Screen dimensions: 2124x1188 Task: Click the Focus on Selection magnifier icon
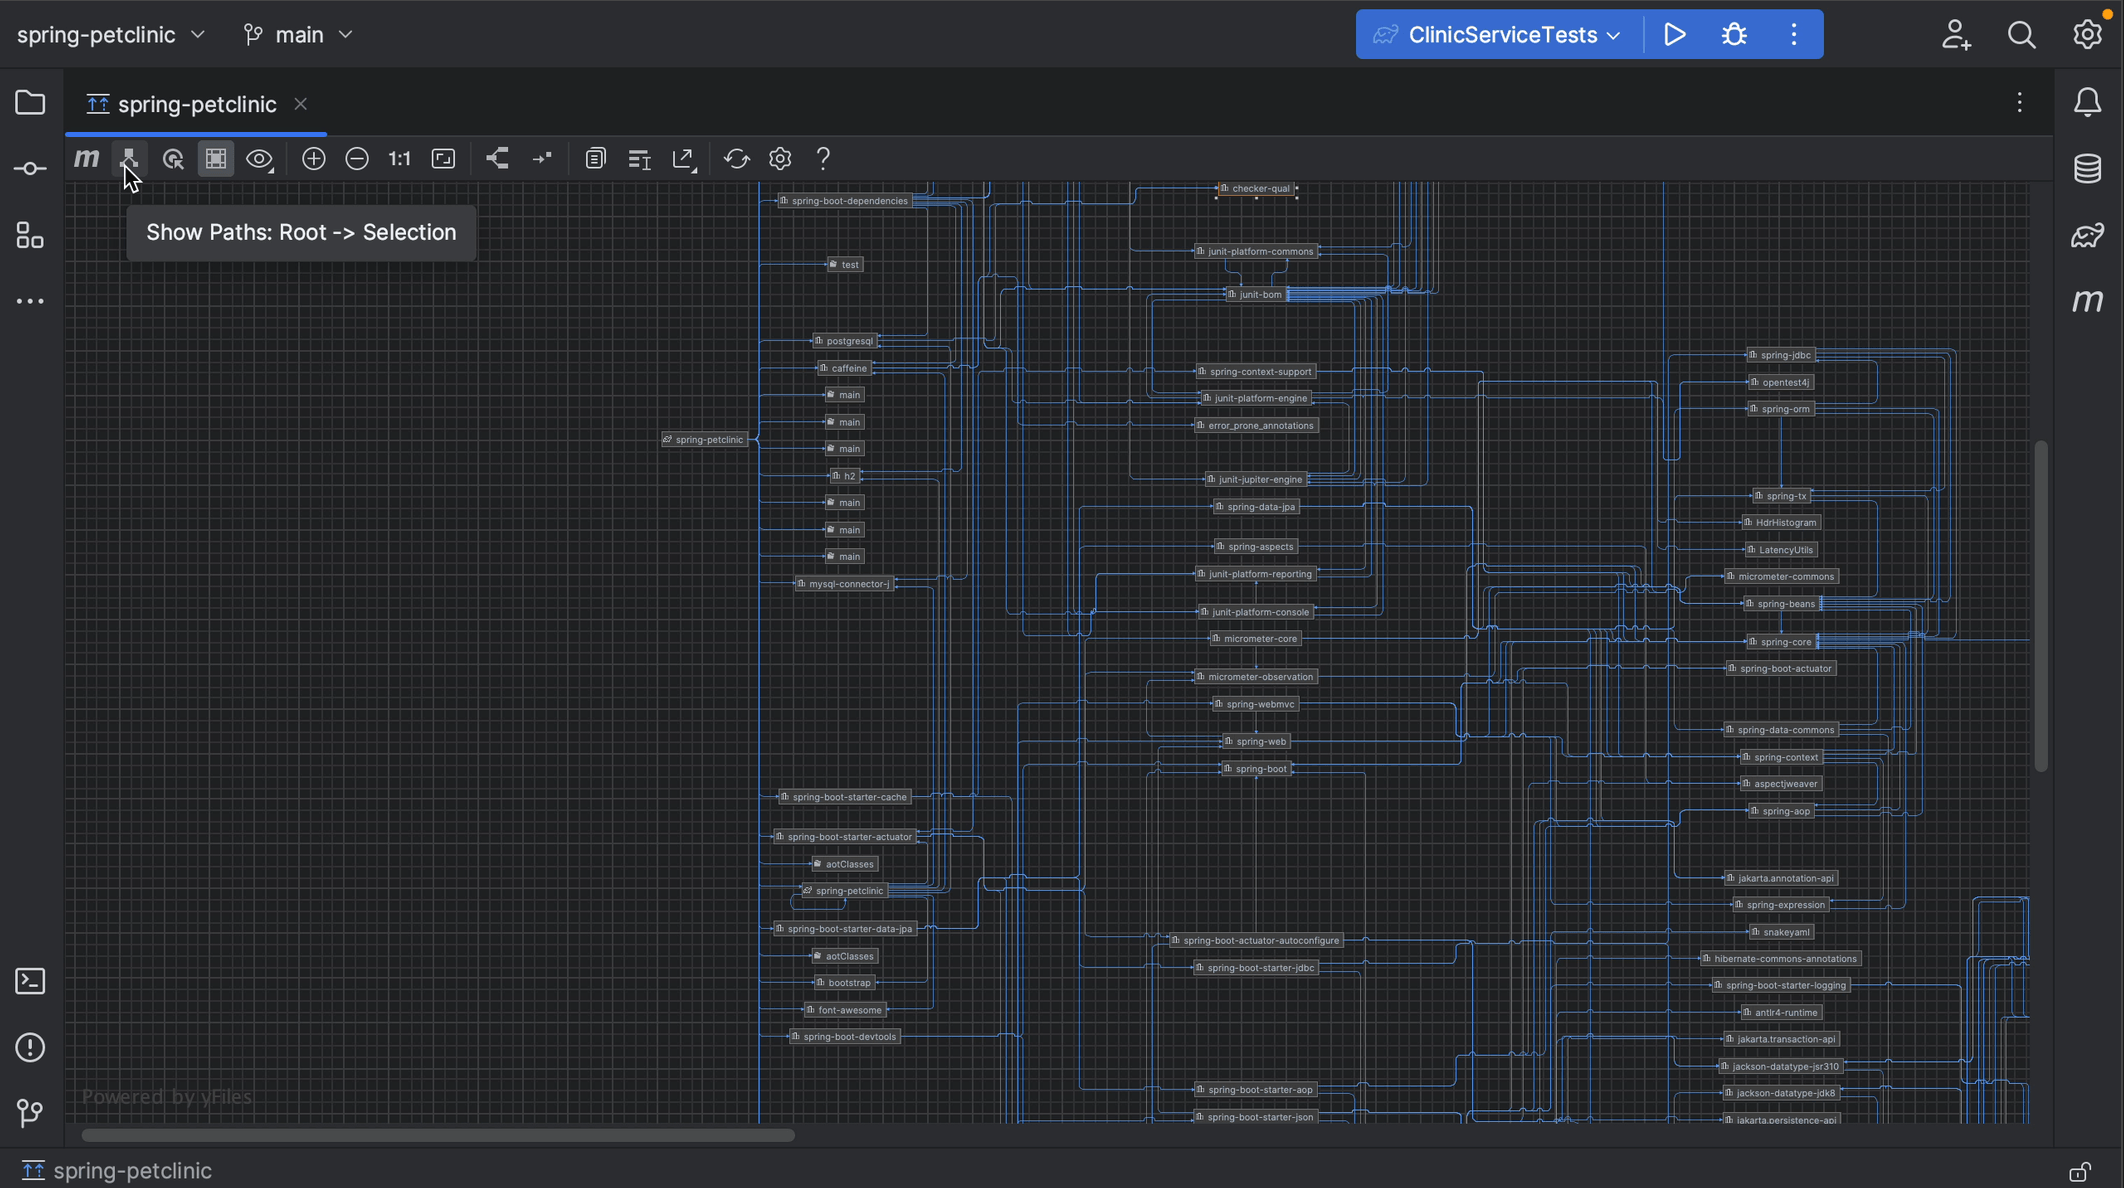(x=173, y=158)
